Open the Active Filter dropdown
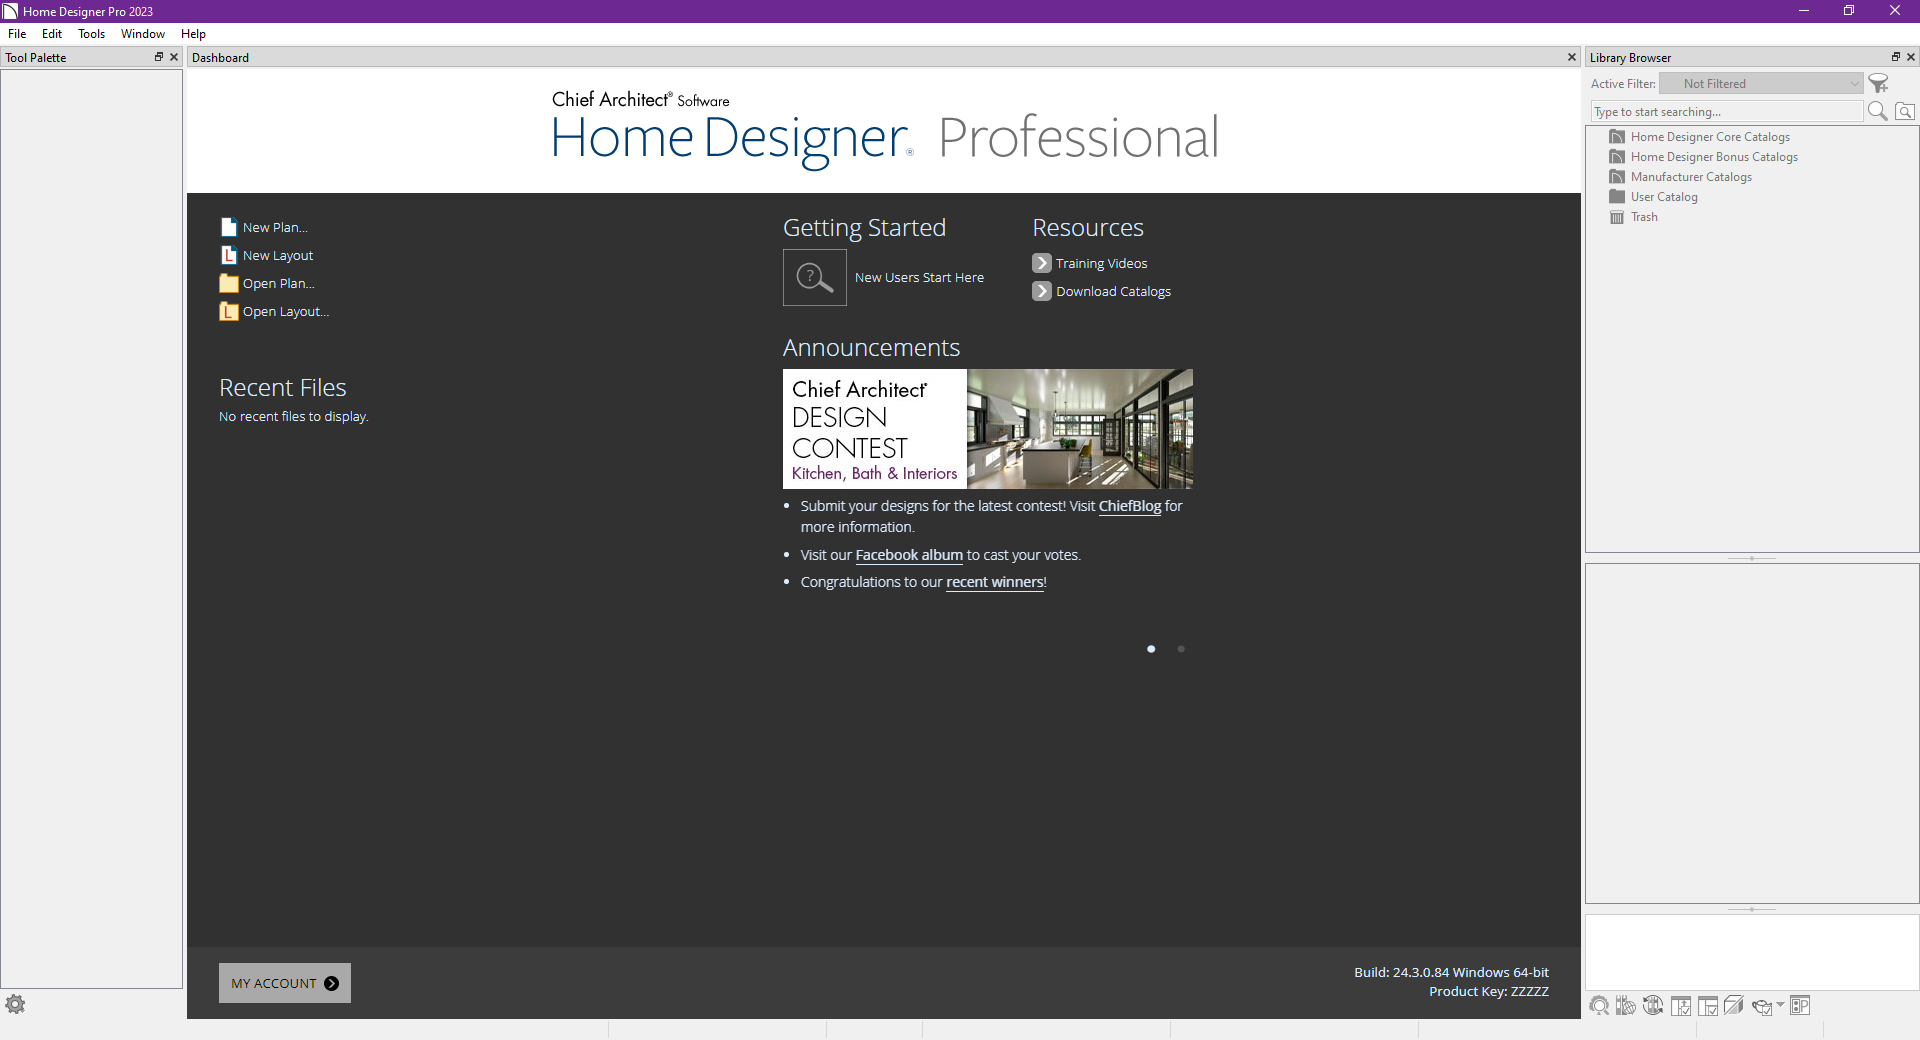Viewport: 1920px width, 1040px height. [1761, 84]
